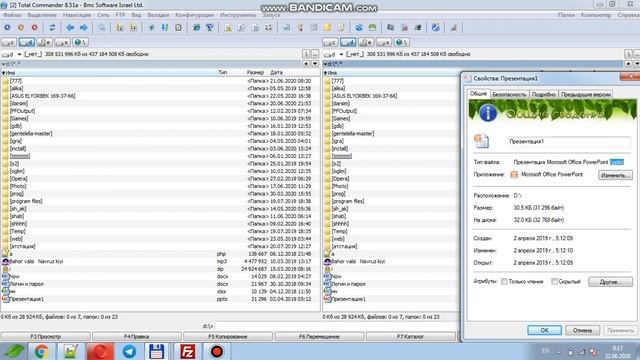The image size is (640, 360).
Task: Click the red gear icon in toolbar
Action: tap(35, 27)
